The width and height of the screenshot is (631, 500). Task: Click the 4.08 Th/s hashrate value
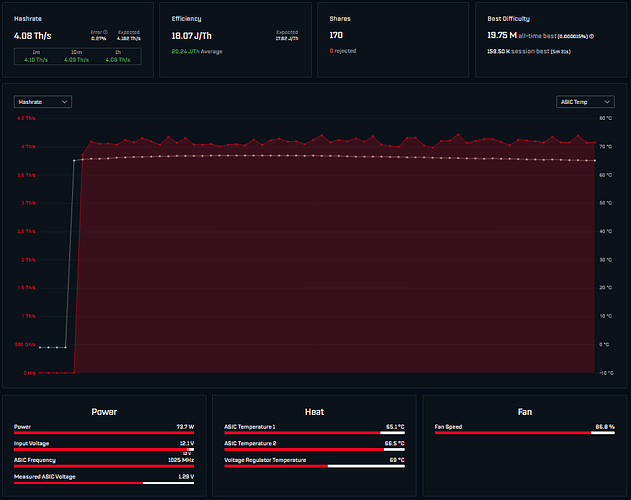33,36
